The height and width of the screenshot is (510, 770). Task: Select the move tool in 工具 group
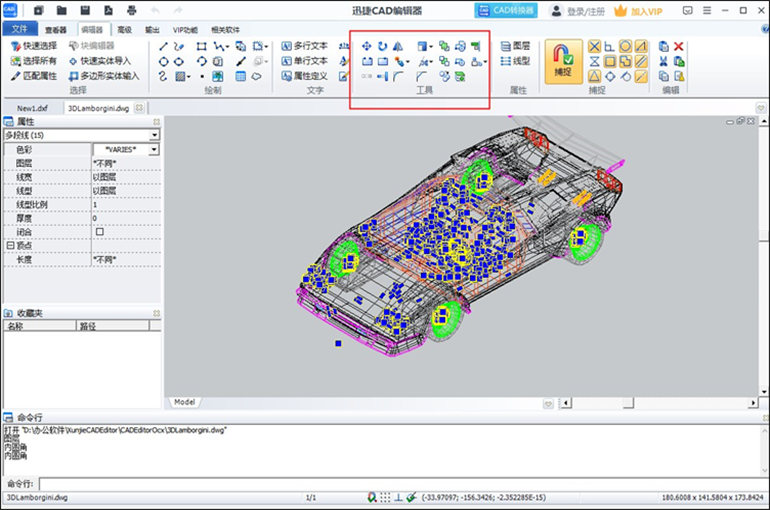(367, 46)
